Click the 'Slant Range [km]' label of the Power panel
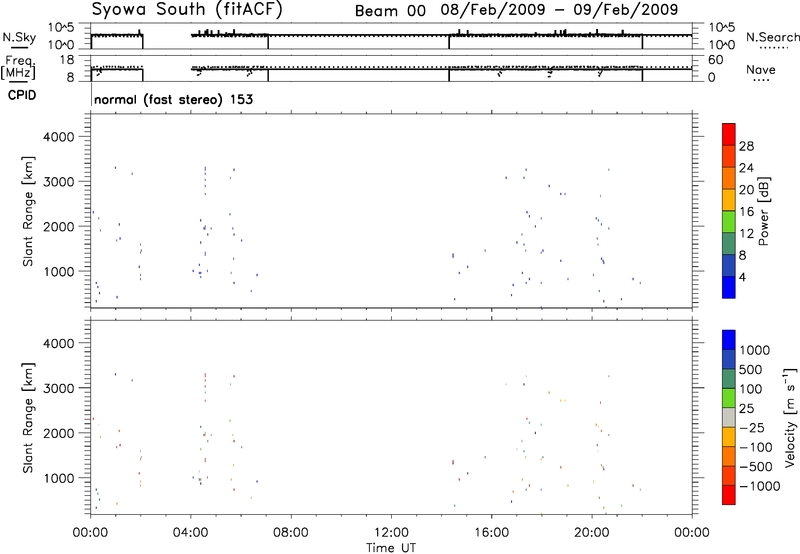 point(28,211)
